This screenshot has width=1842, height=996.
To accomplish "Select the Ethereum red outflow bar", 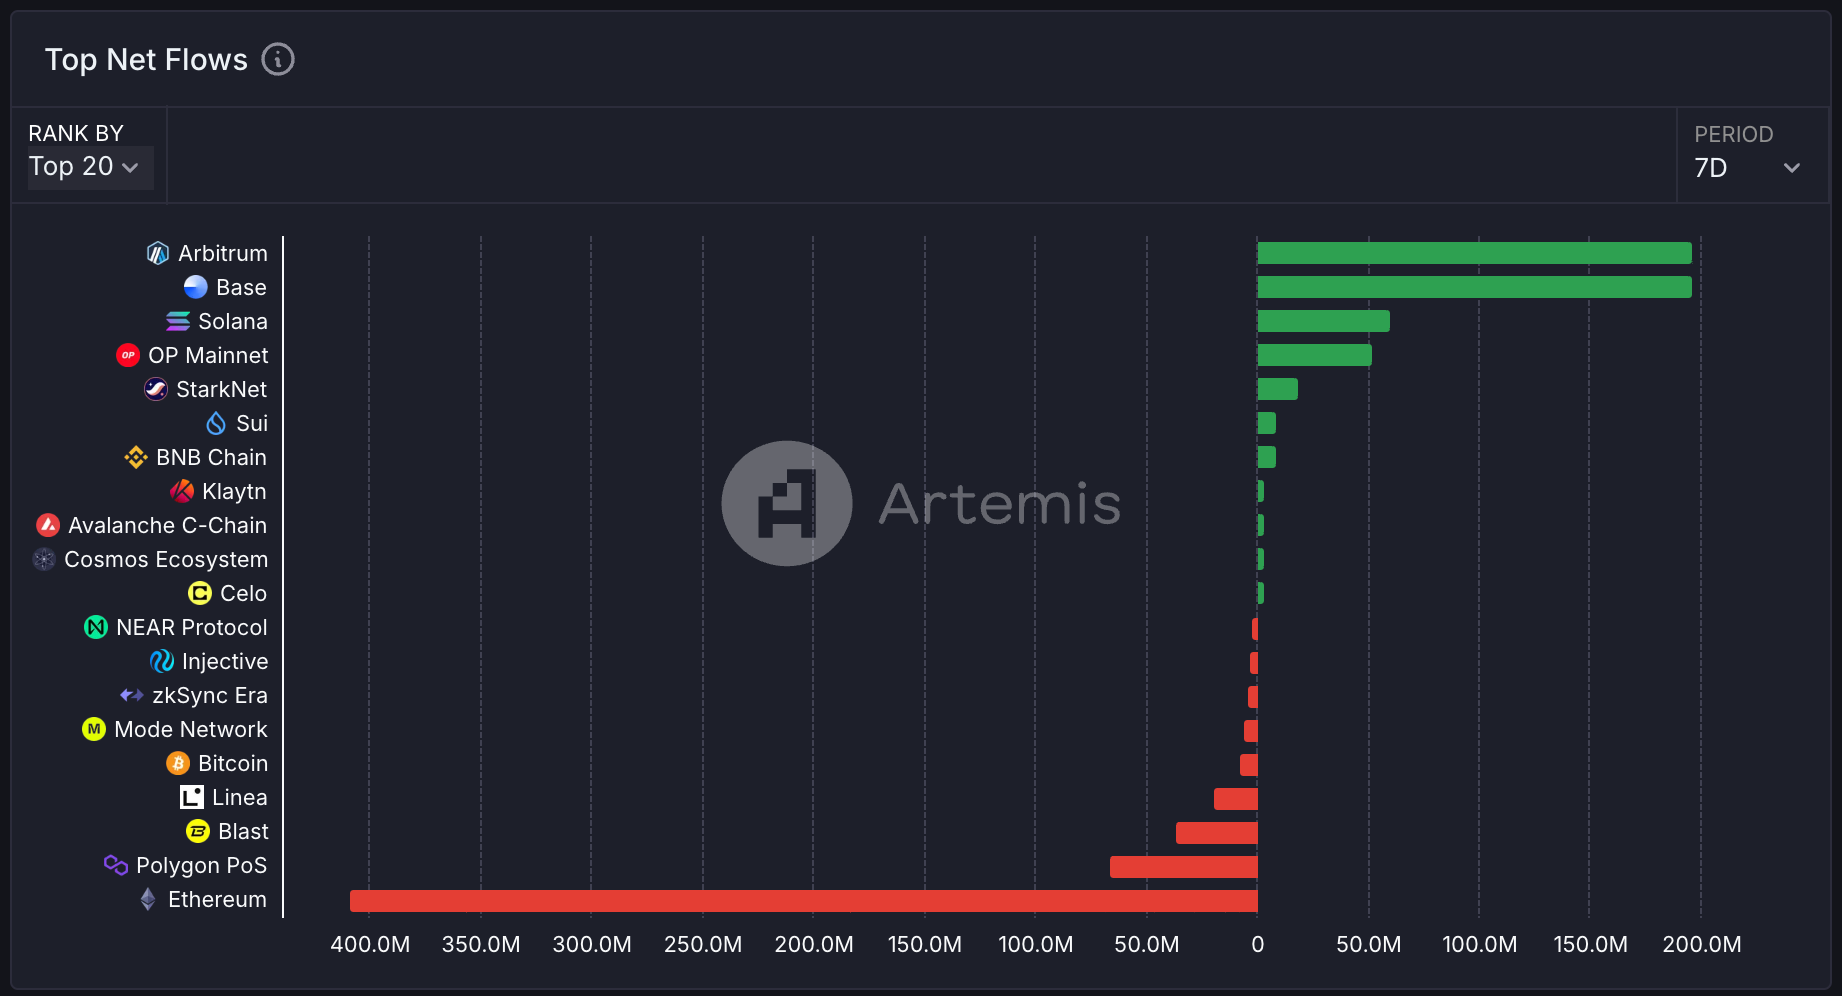I will tap(804, 901).
